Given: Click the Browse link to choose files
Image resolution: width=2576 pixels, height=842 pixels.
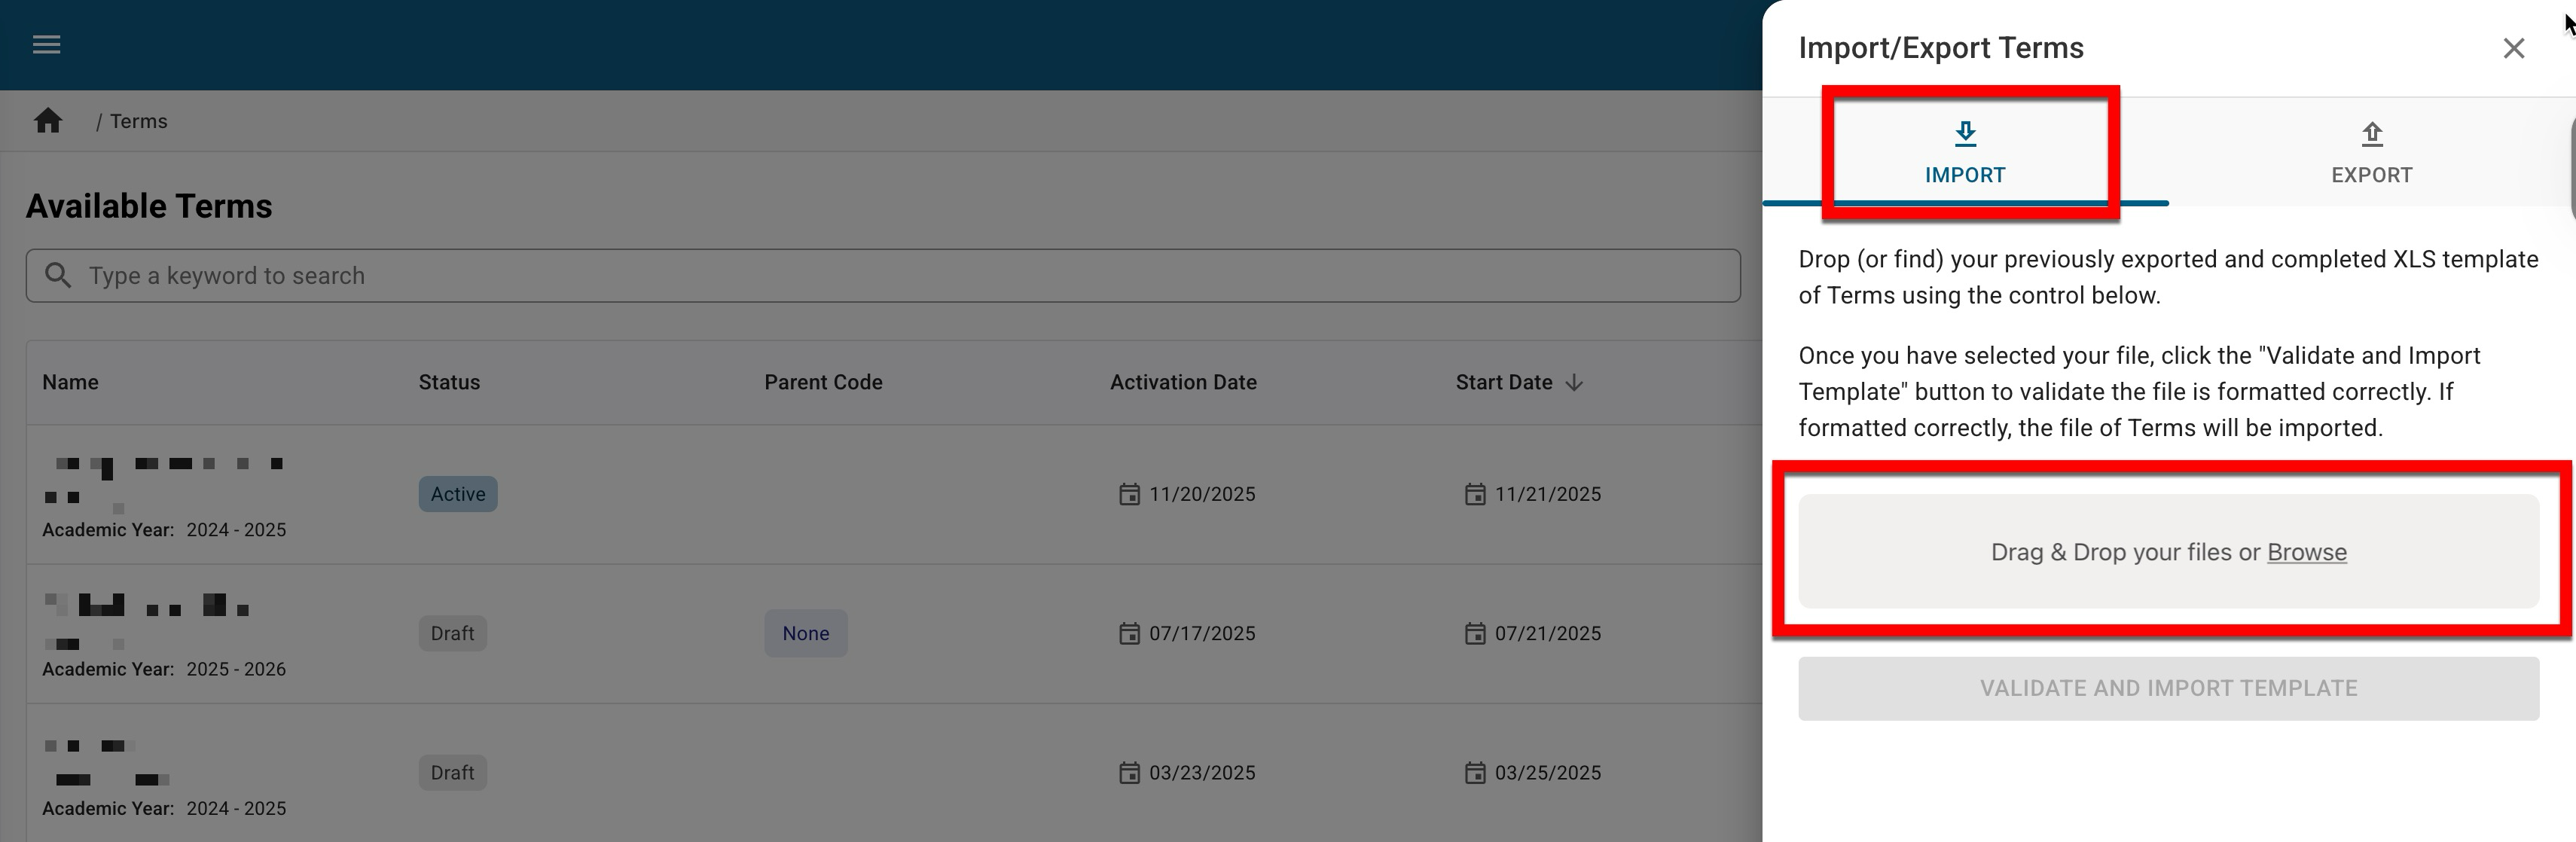Looking at the screenshot, I should 2306,552.
